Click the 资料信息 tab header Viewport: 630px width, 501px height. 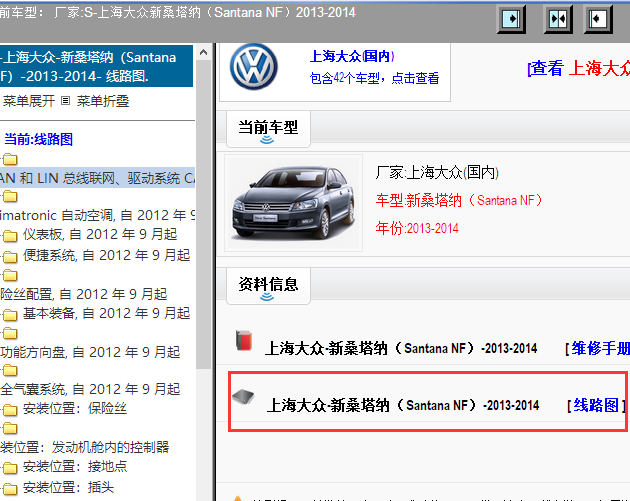[x=268, y=286]
